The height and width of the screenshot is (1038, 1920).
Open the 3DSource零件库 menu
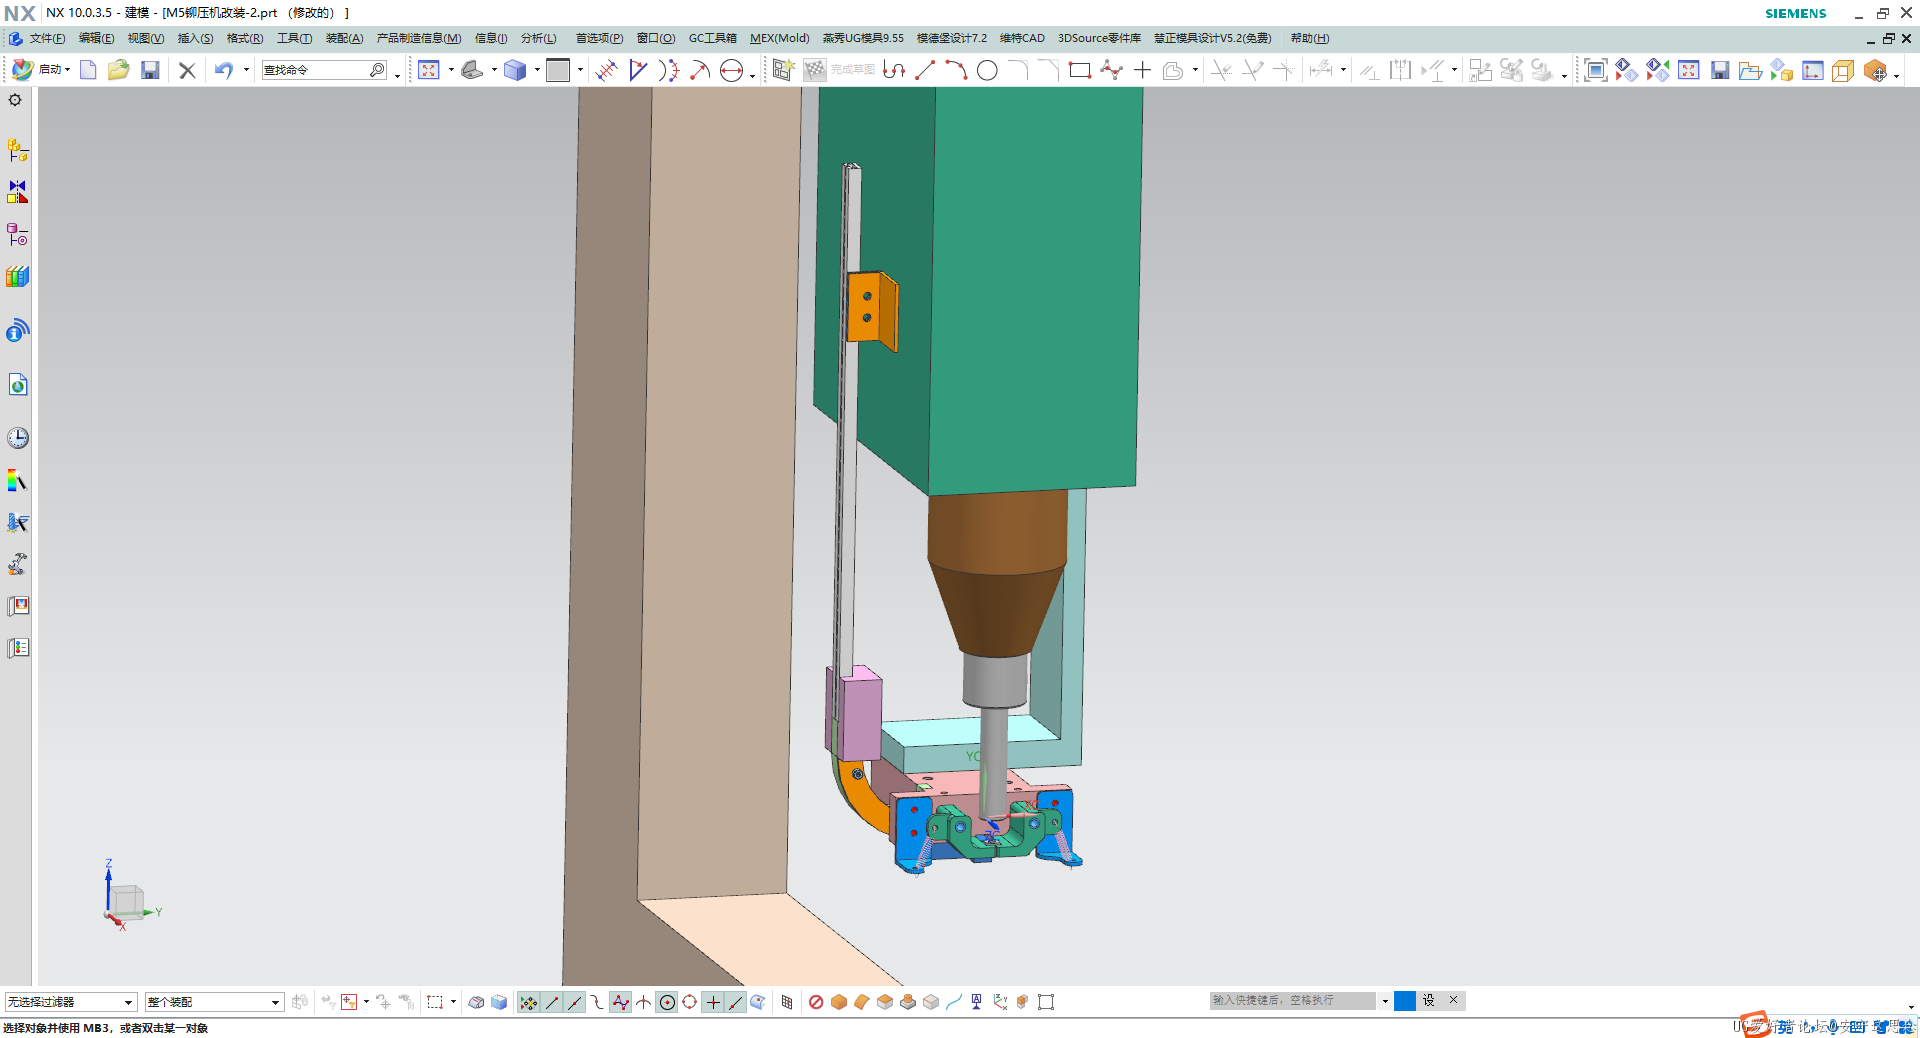(x=1099, y=38)
